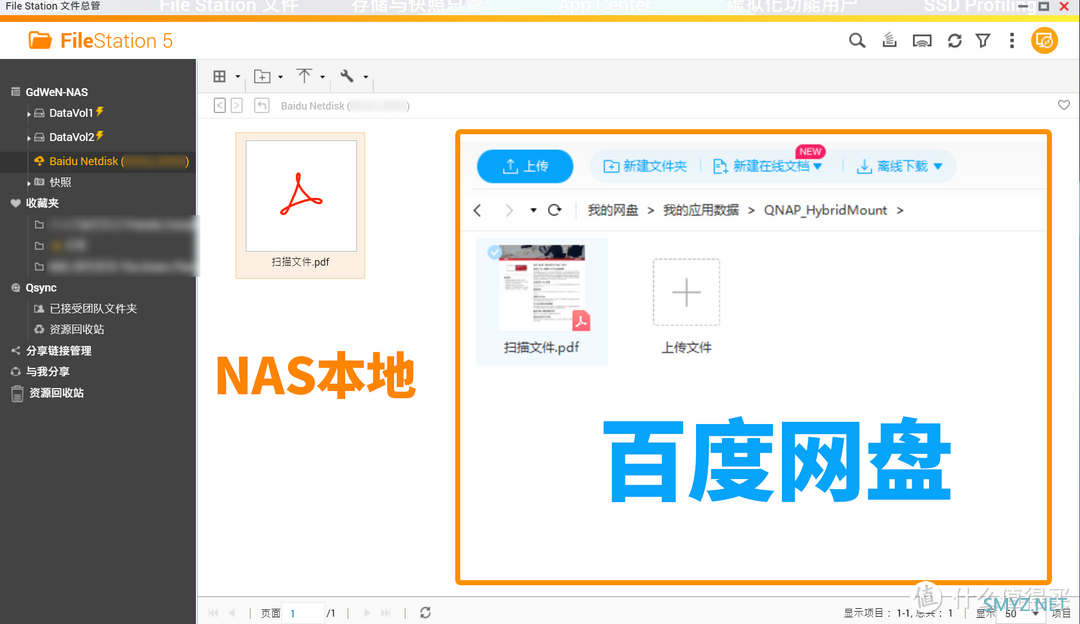Select the DataVol2 volume
The image size is (1080, 624).
tap(71, 137)
